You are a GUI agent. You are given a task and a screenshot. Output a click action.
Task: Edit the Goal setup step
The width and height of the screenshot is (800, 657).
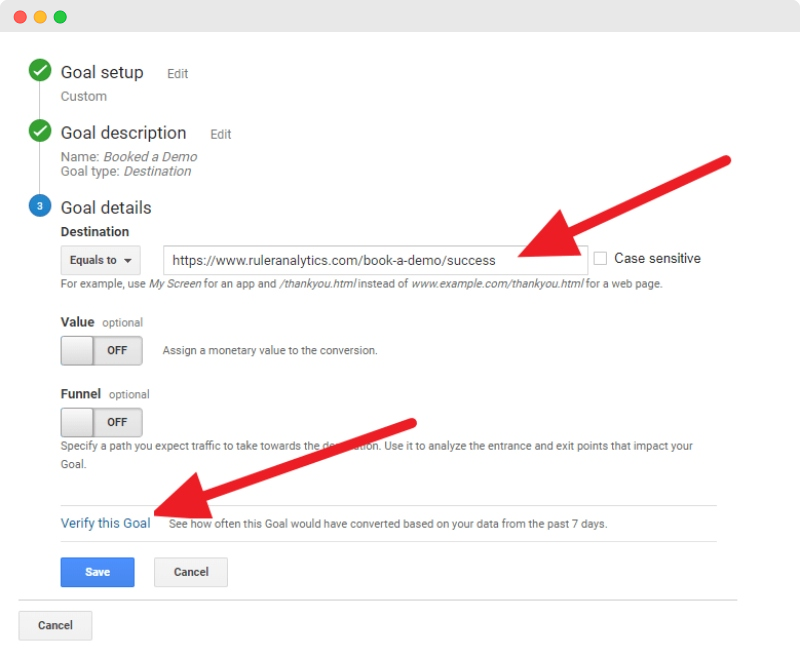(178, 74)
